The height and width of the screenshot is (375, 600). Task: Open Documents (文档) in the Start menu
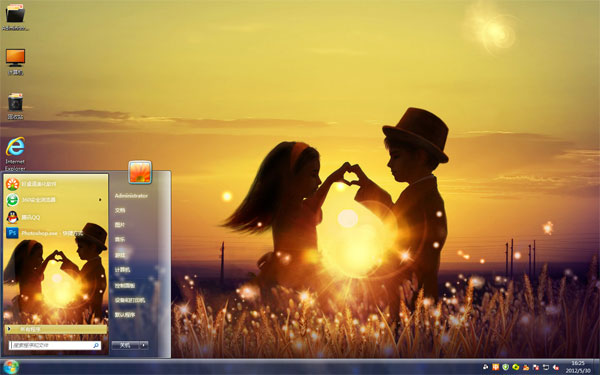[x=120, y=210]
